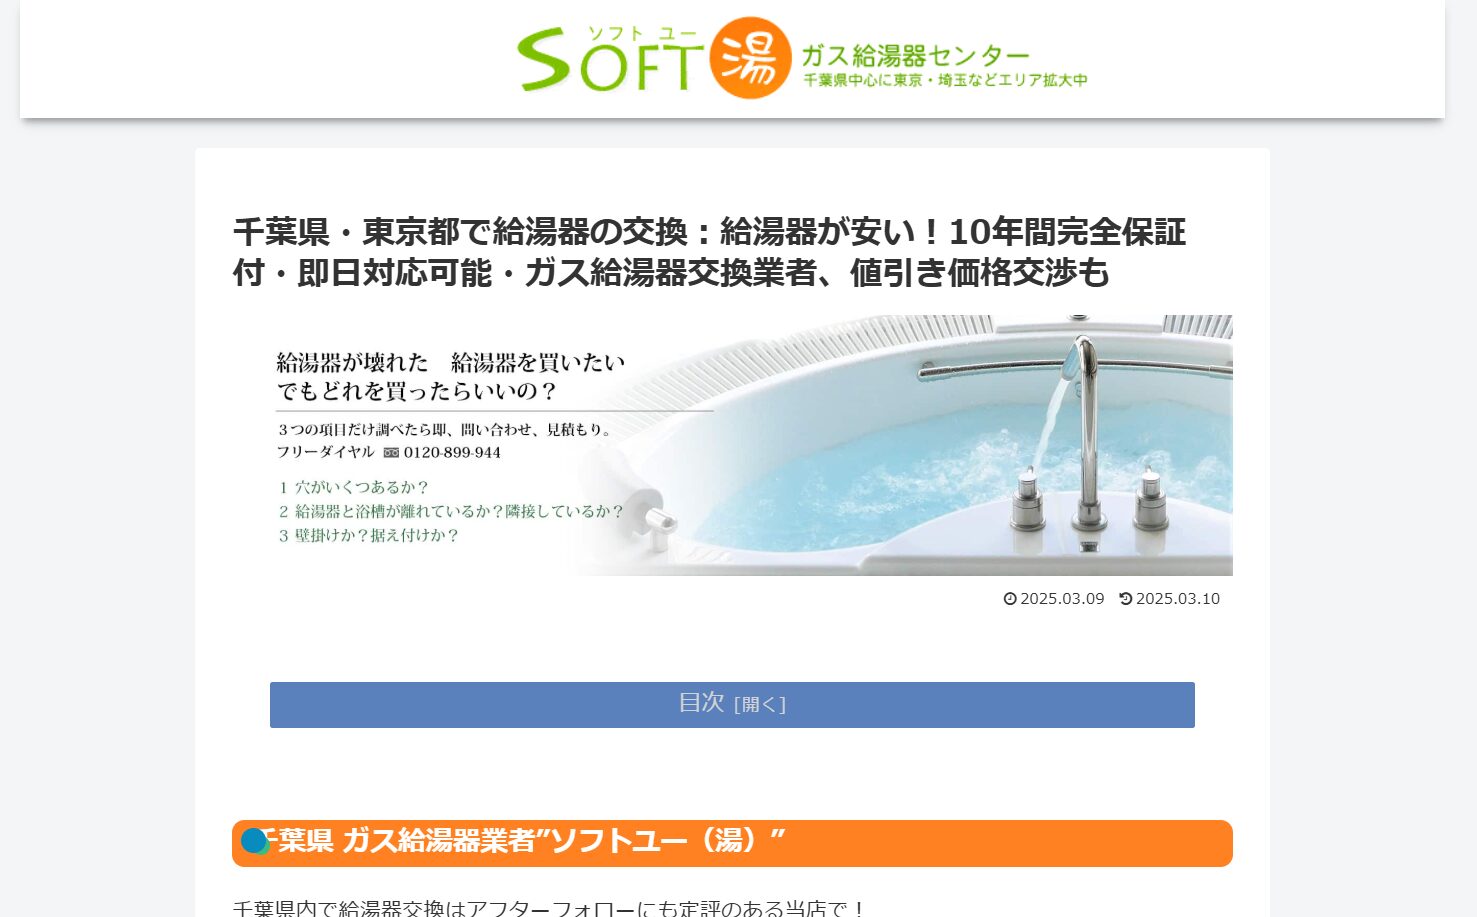This screenshot has width=1477, height=917.
Task: Select the updated date 2025.03.10
Action: pyautogui.click(x=1177, y=599)
